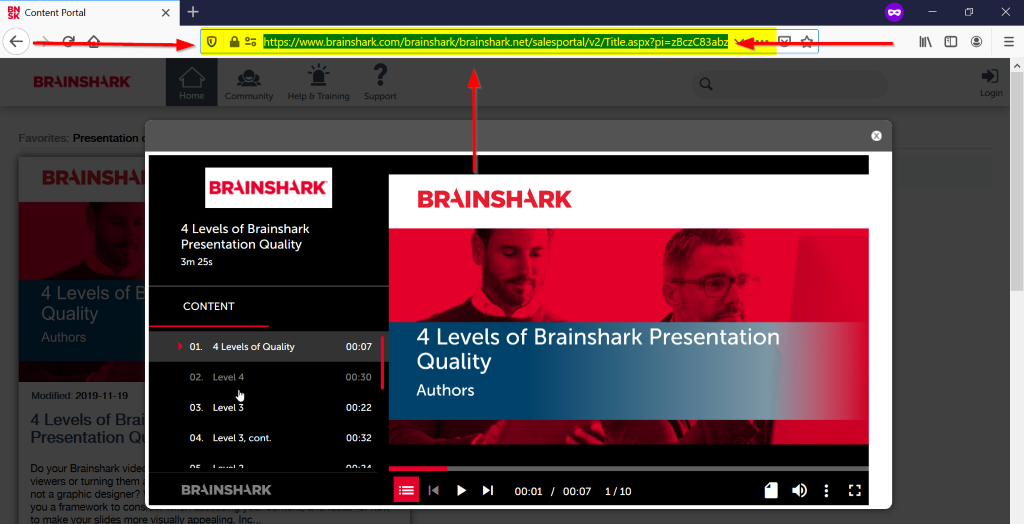The width and height of the screenshot is (1024, 524).
Task: Open the Firefox library icon
Action: (925, 42)
